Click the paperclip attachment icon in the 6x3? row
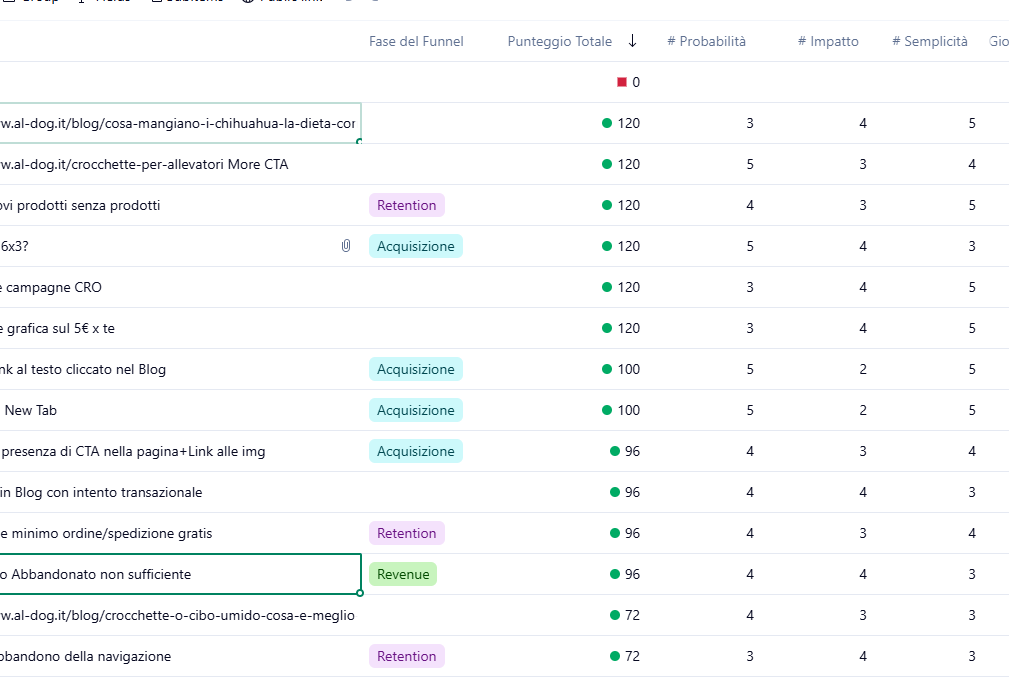The height and width of the screenshot is (691, 1009). point(346,246)
